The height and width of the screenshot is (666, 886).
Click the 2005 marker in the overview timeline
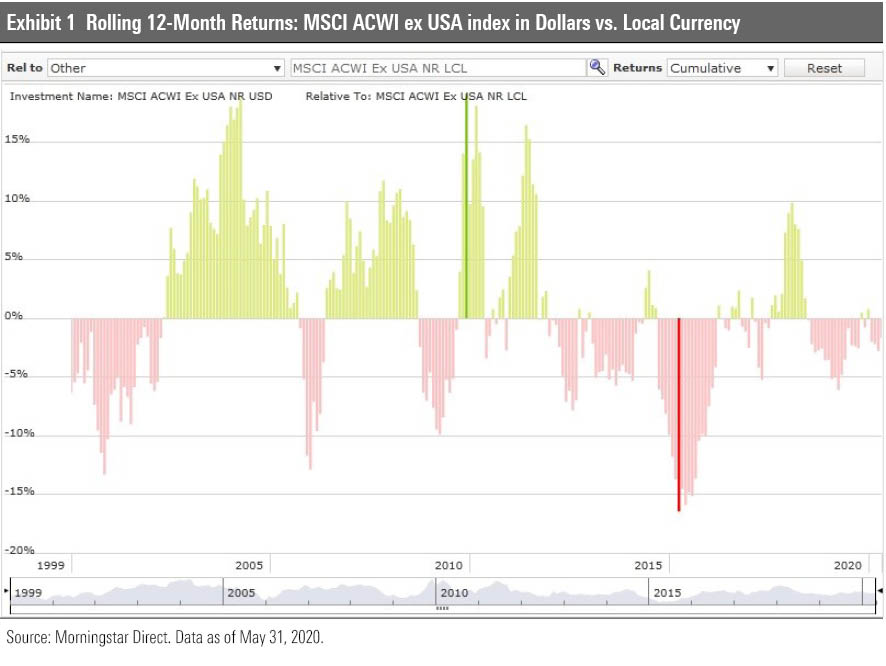(241, 593)
